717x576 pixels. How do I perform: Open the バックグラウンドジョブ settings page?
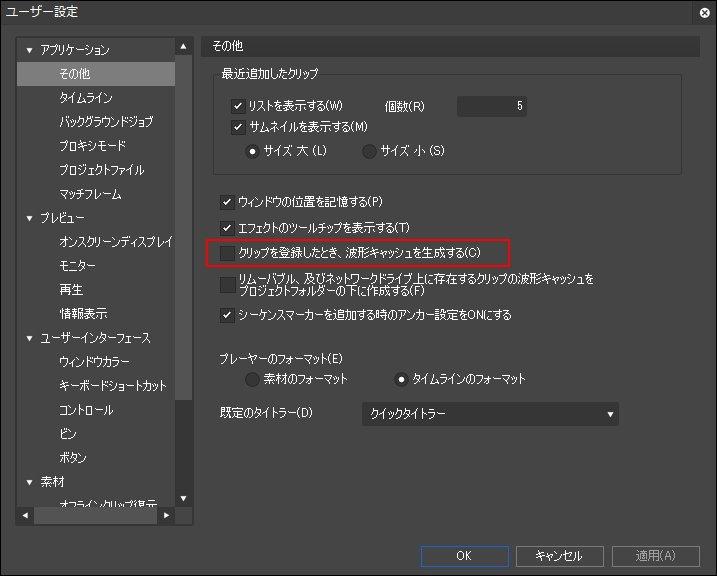[x=106, y=122]
